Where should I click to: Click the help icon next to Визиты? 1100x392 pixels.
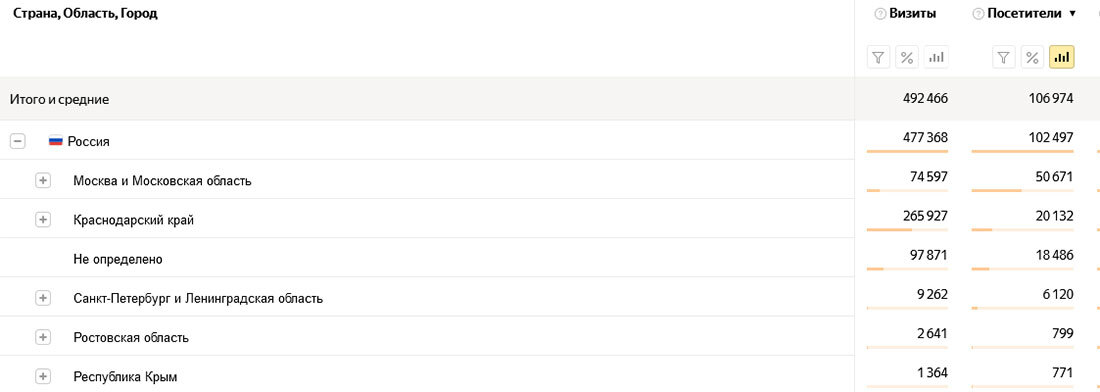(880, 14)
